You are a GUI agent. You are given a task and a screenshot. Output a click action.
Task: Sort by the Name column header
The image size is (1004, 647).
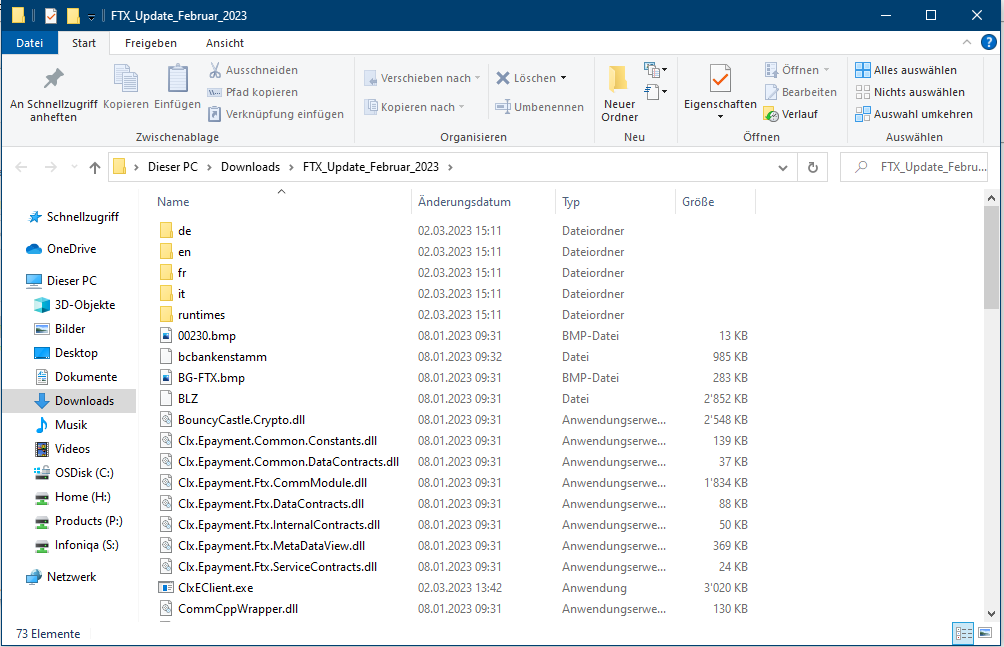click(x=173, y=202)
